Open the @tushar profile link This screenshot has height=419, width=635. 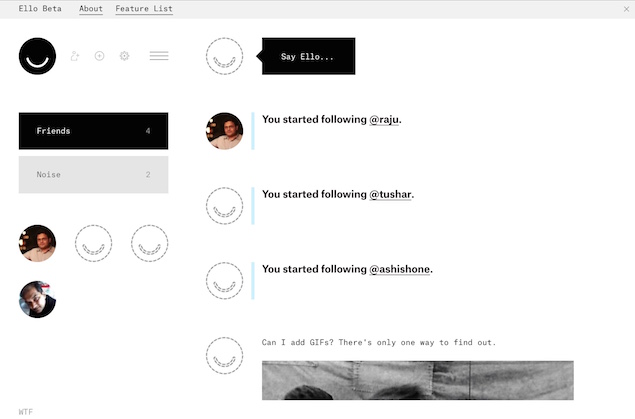point(390,195)
